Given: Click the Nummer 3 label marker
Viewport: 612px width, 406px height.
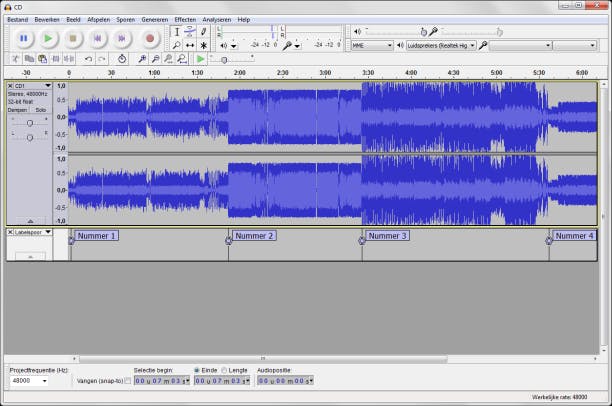Looking at the screenshot, I should pos(388,236).
